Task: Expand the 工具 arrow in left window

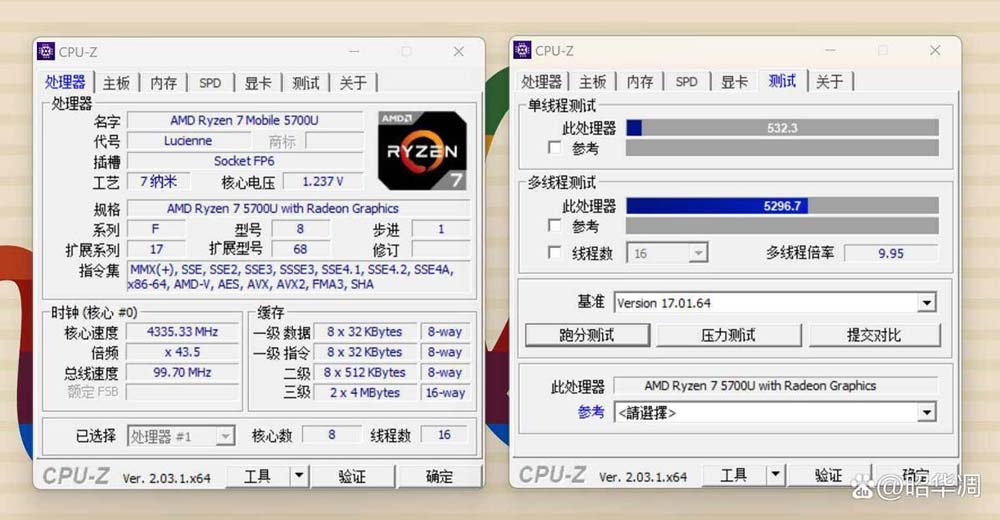Action: coord(299,477)
